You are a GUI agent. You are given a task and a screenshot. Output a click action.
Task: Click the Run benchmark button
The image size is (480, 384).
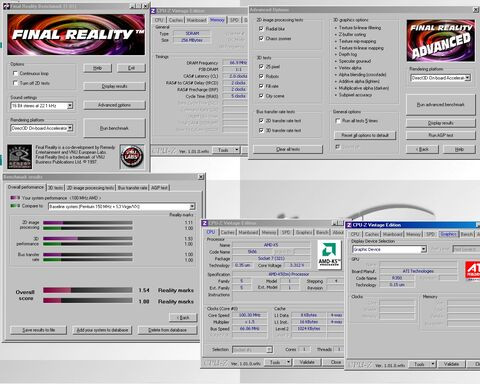click(x=114, y=128)
